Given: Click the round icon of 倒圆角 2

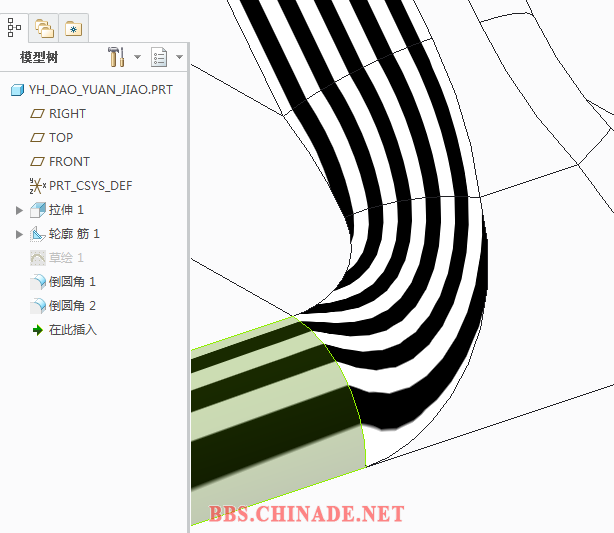Looking at the screenshot, I should [x=38, y=306].
